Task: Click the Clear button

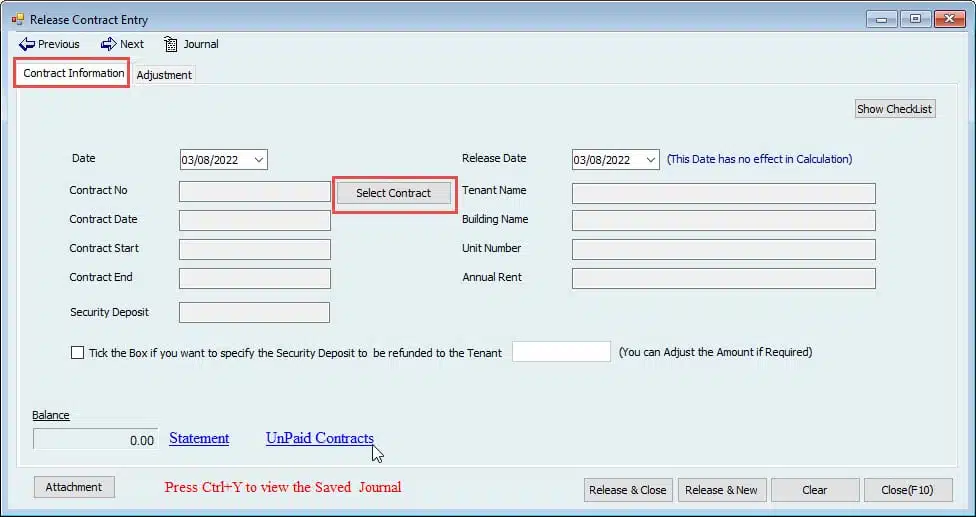Action: (815, 490)
